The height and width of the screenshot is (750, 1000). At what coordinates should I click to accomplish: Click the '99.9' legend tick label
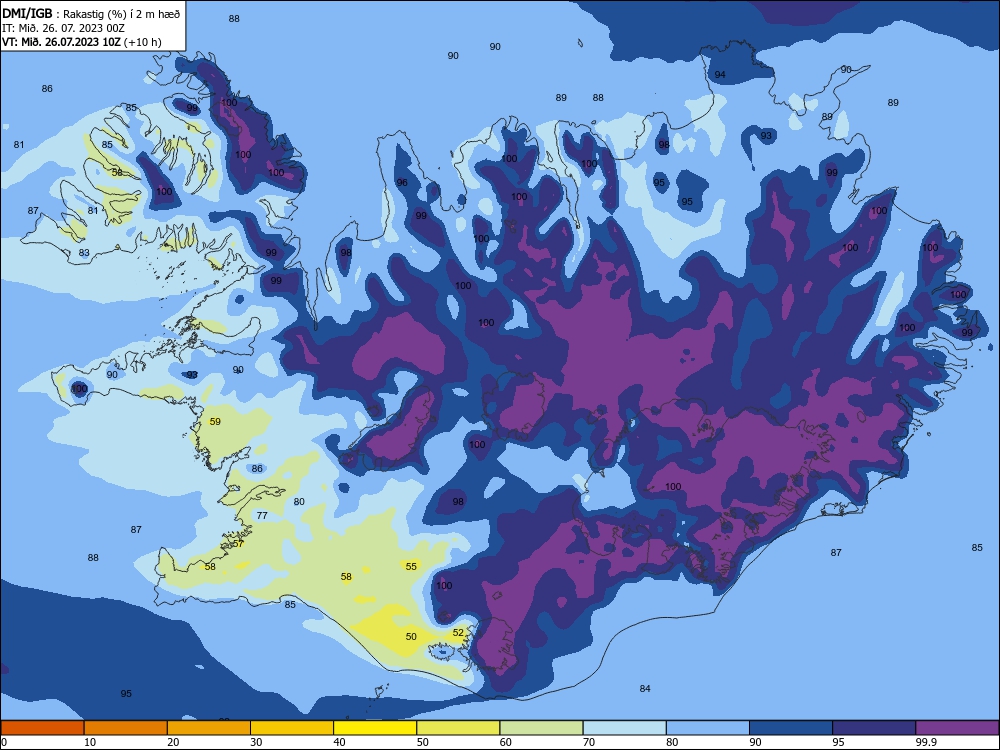click(925, 742)
